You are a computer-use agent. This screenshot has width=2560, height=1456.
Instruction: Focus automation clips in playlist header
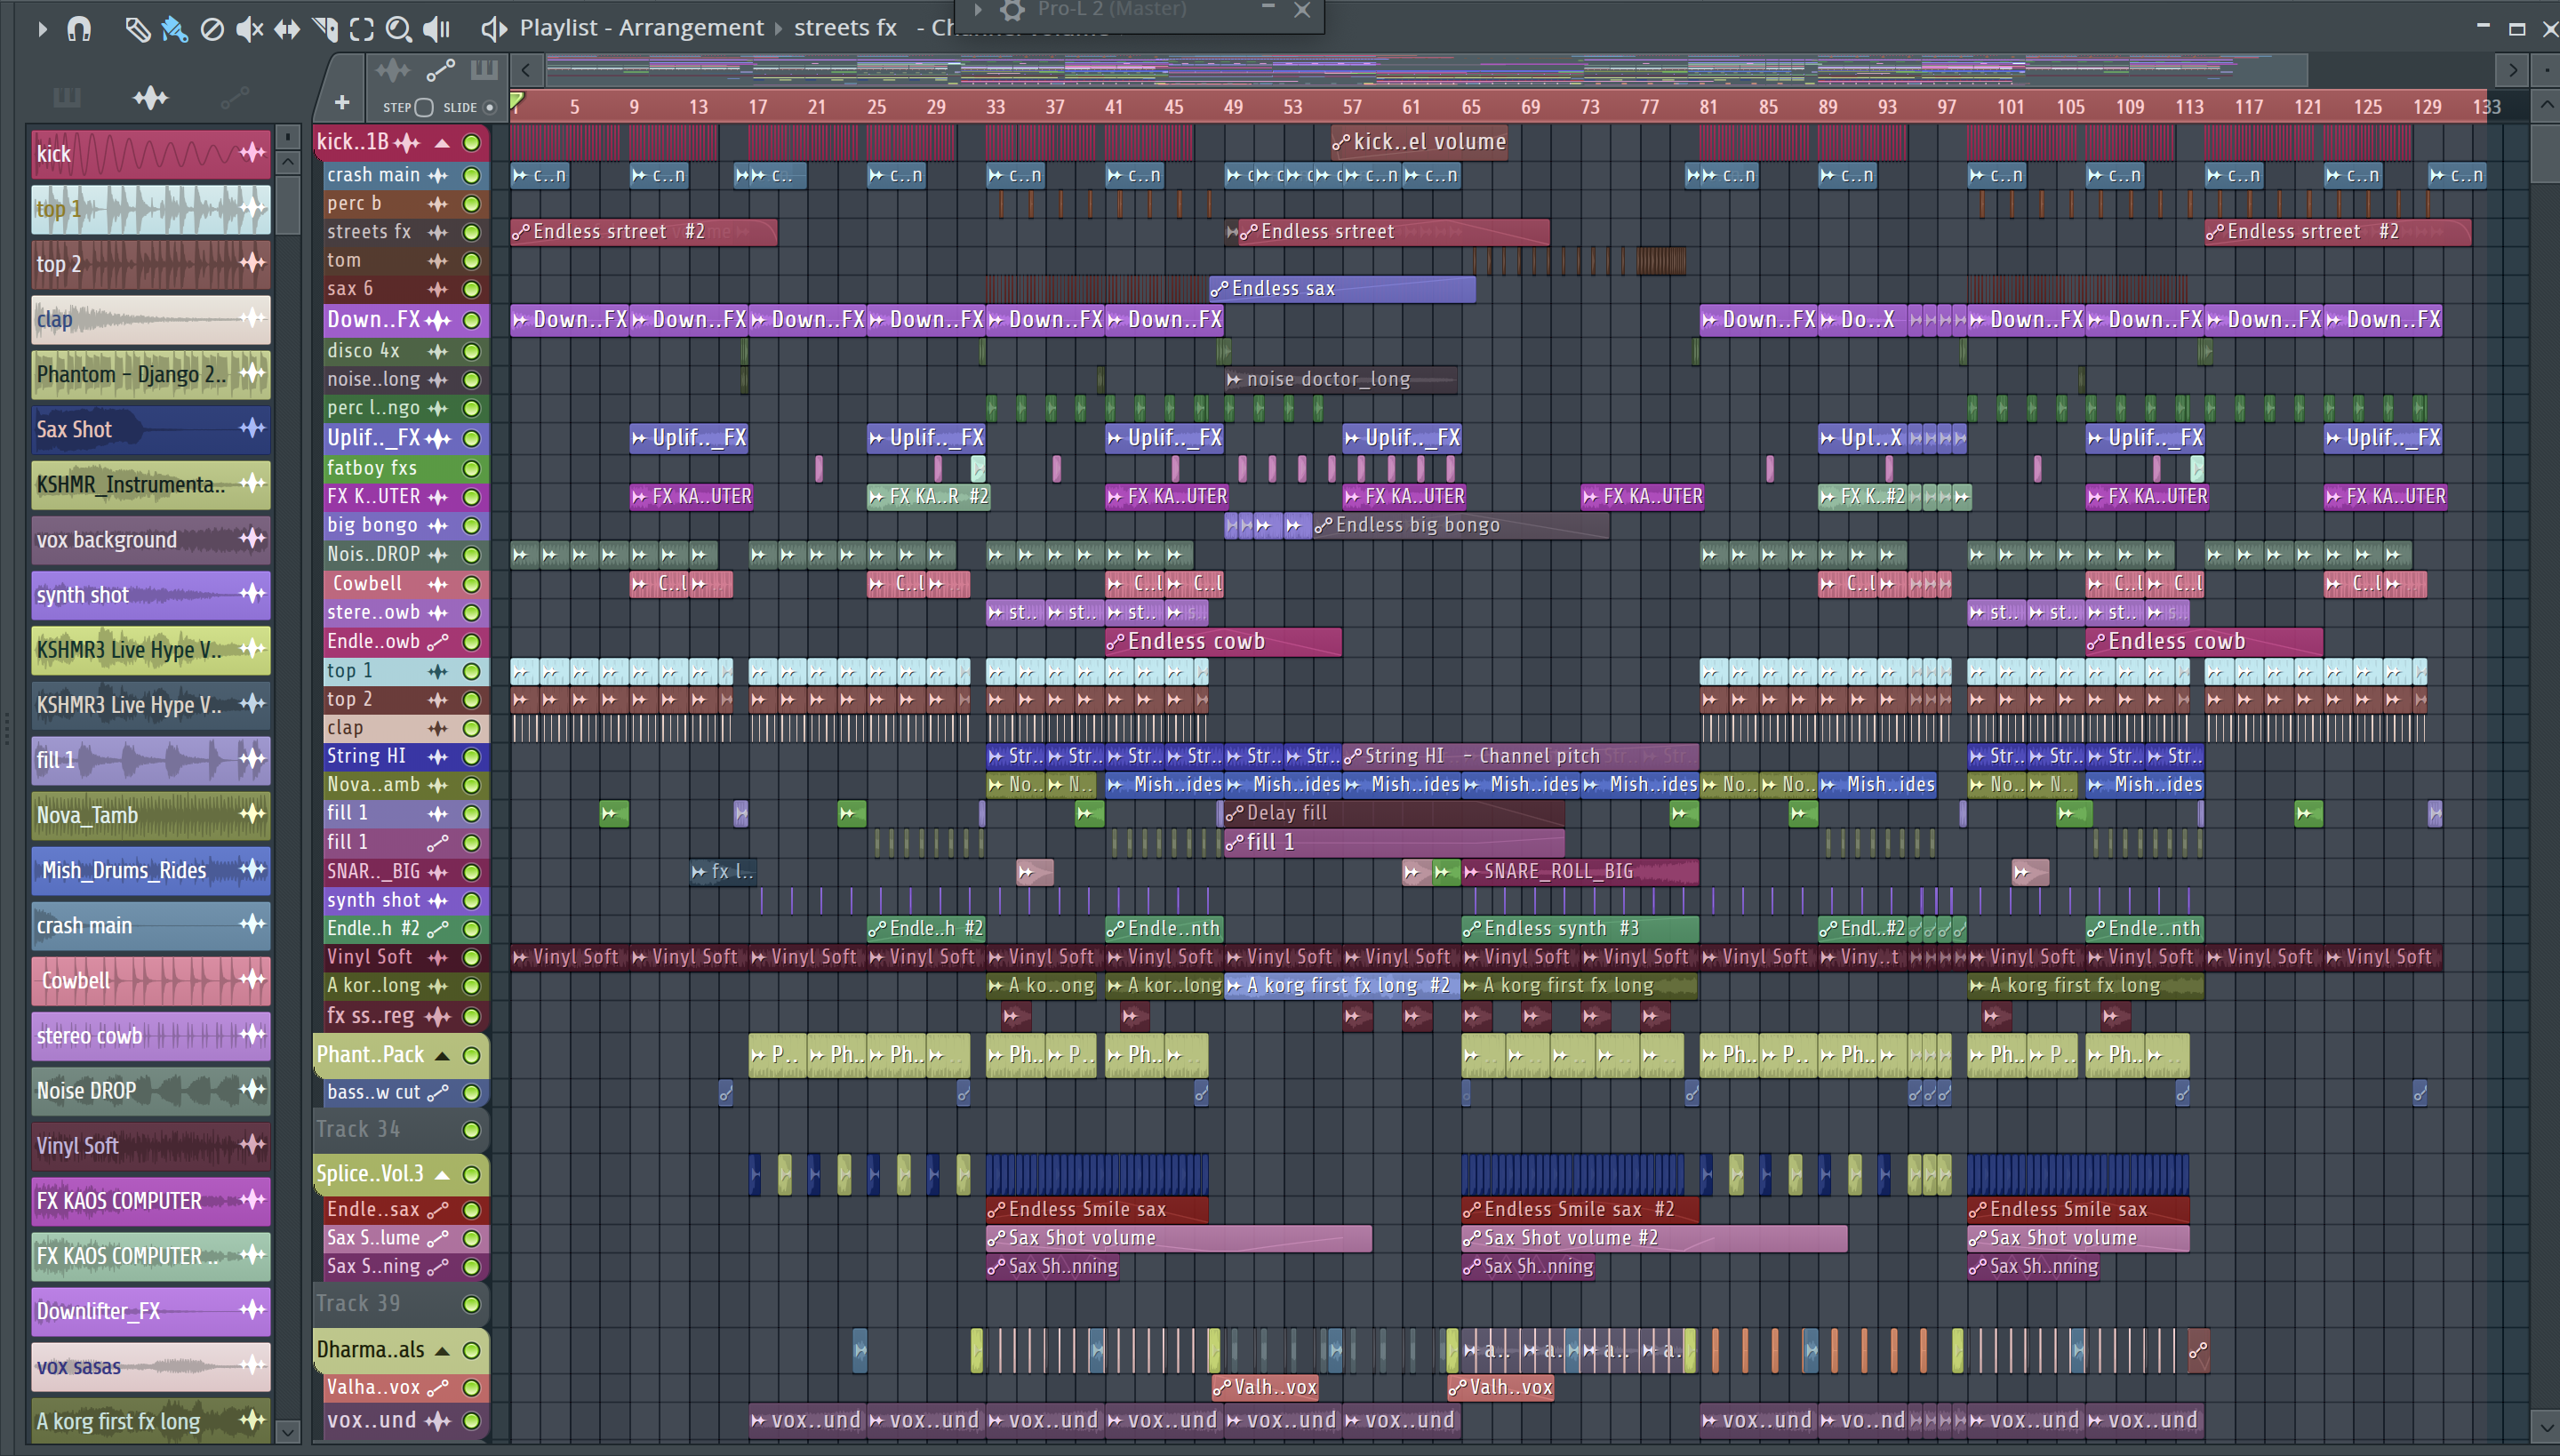[x=440, y=70]
